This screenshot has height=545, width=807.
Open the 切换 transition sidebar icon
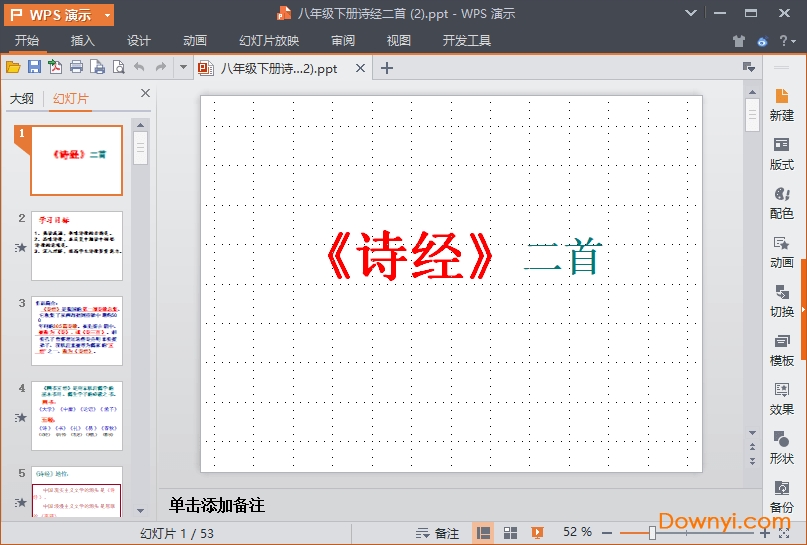point(781,301)
